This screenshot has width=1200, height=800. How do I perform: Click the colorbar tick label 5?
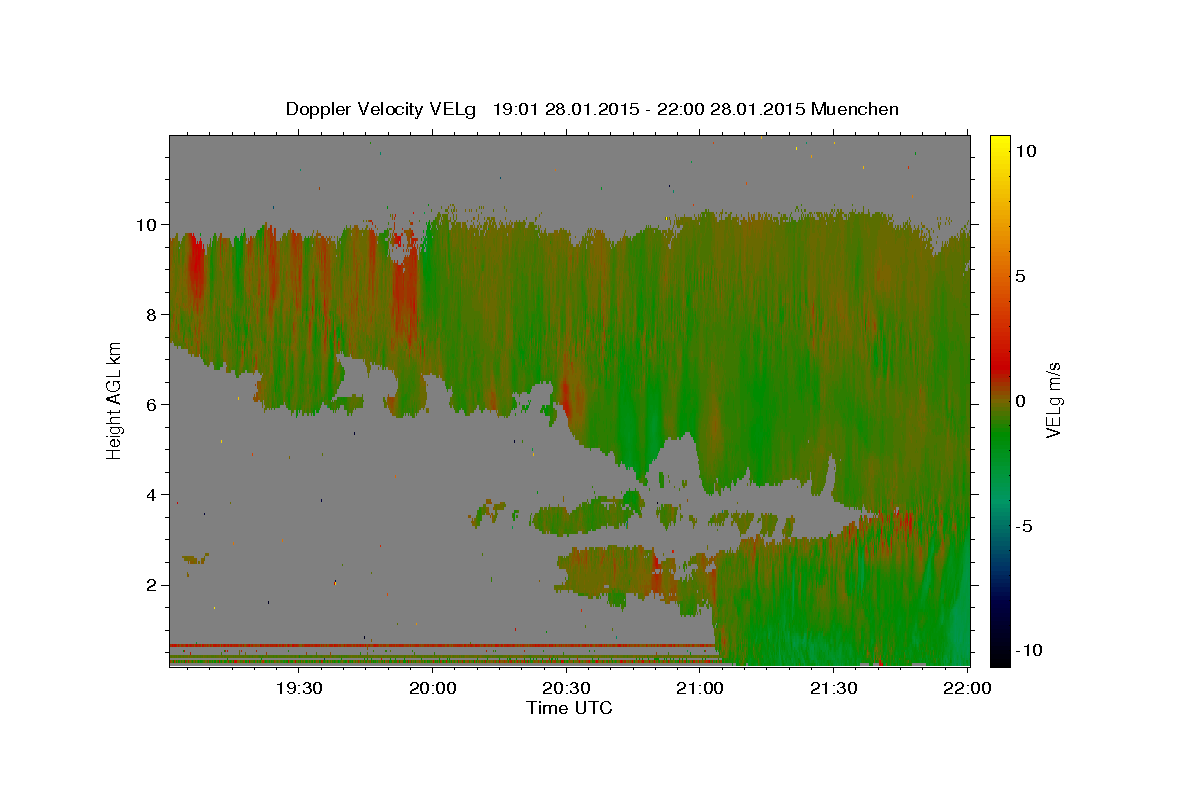[1020, 275]
